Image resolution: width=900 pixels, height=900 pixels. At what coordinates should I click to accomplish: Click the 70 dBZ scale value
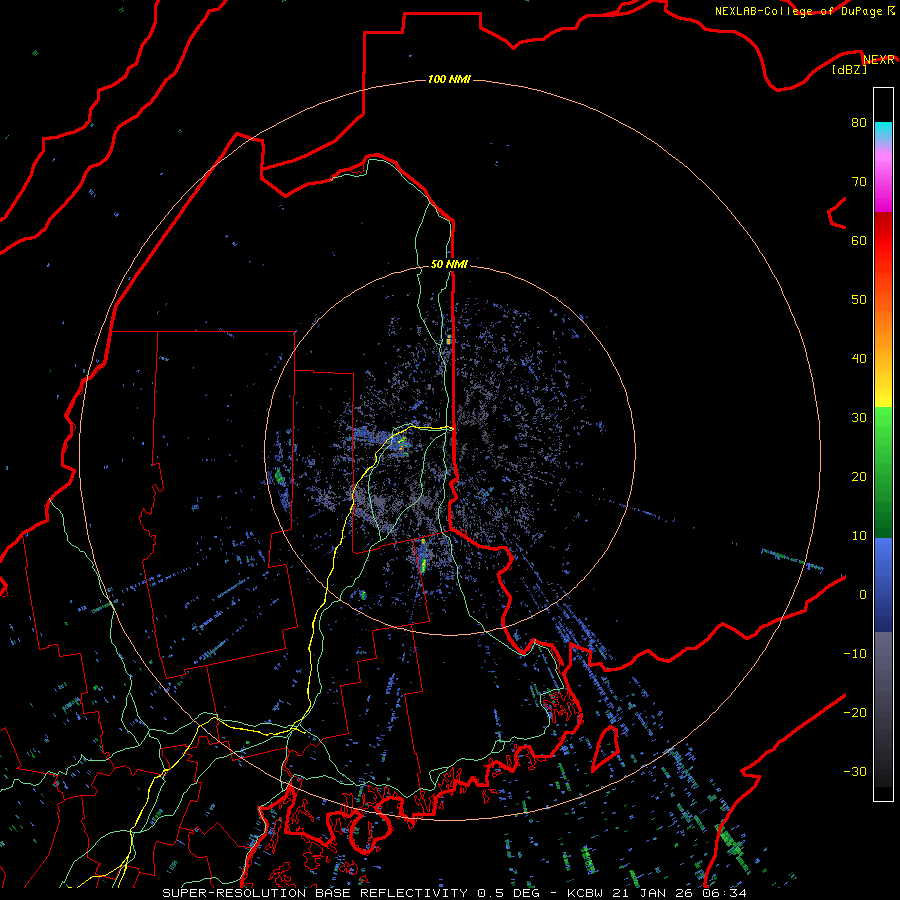[x=859, y=181]
